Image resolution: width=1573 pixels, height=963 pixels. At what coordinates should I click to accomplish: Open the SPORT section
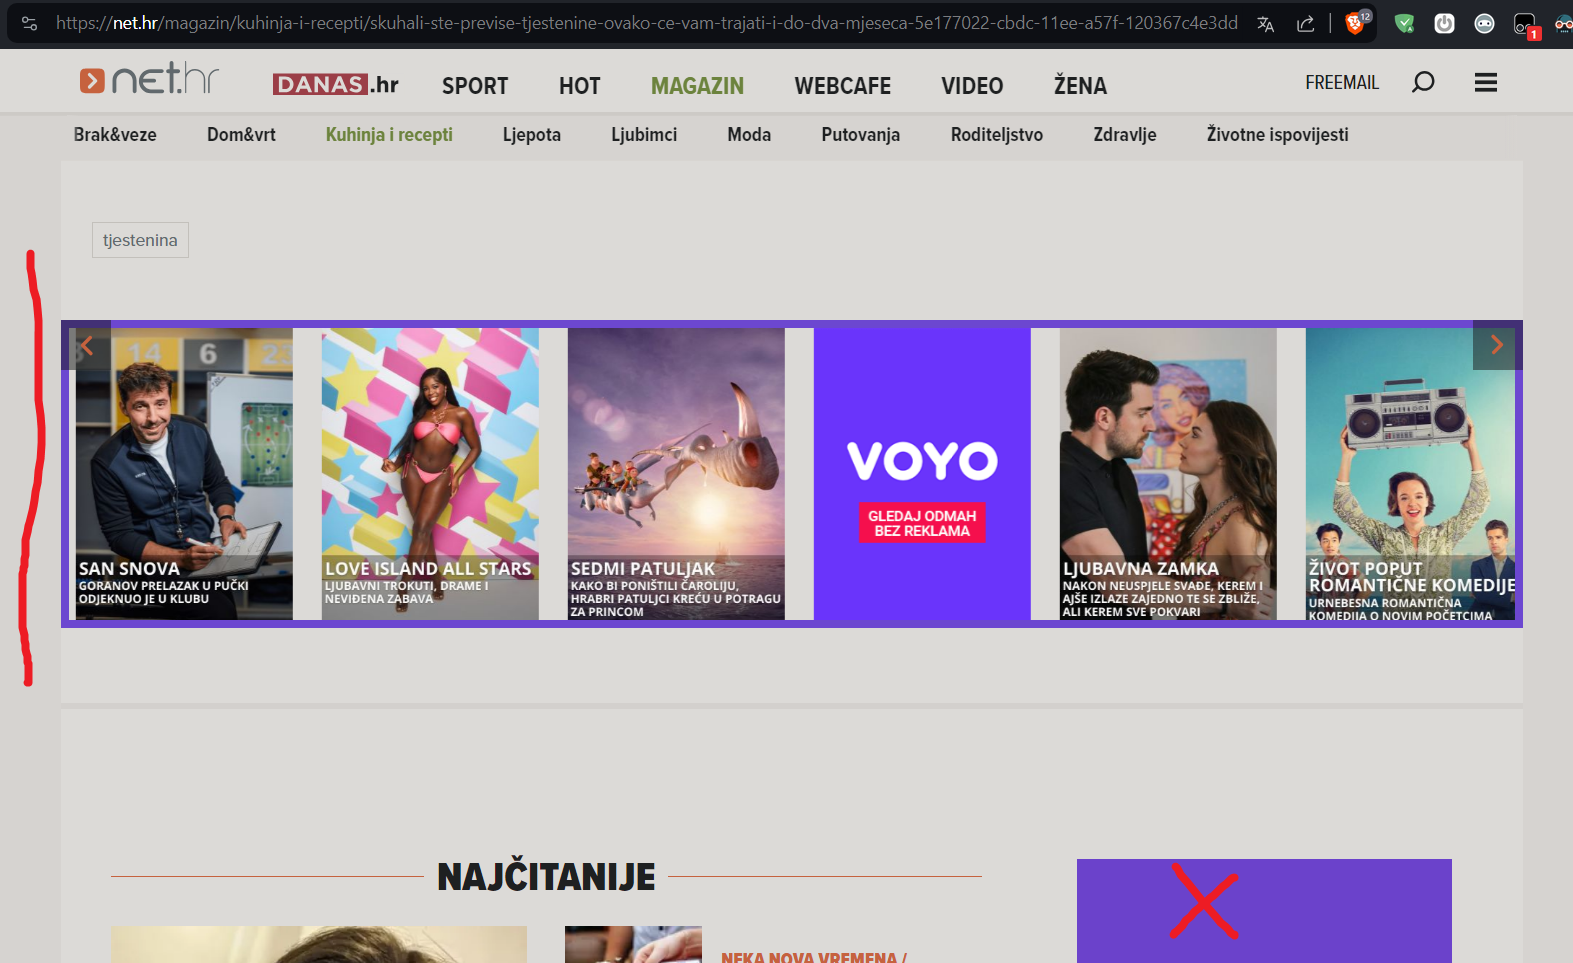[475, 86]
